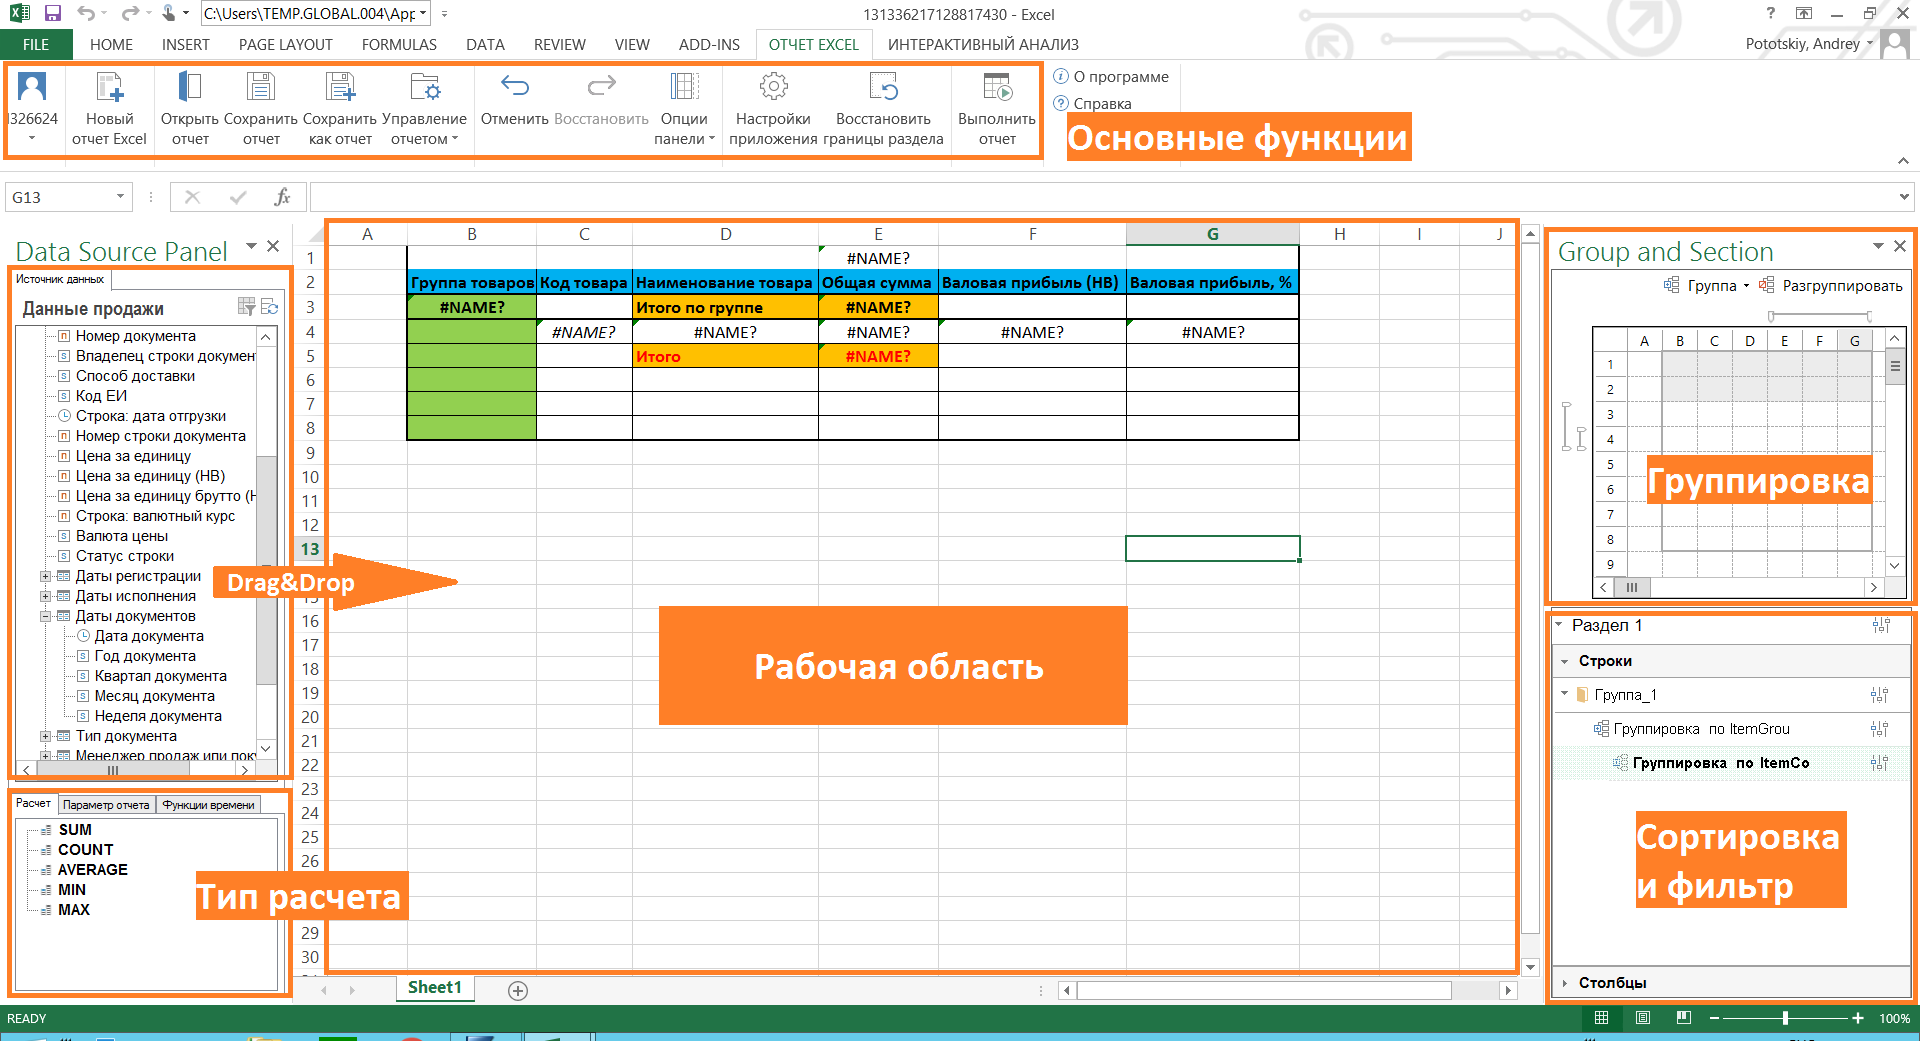Viewport: 1920px width, 1041px height.
Task: Open Управление отчетом menu
Action: pyautogui.click(x=425, y=108)
